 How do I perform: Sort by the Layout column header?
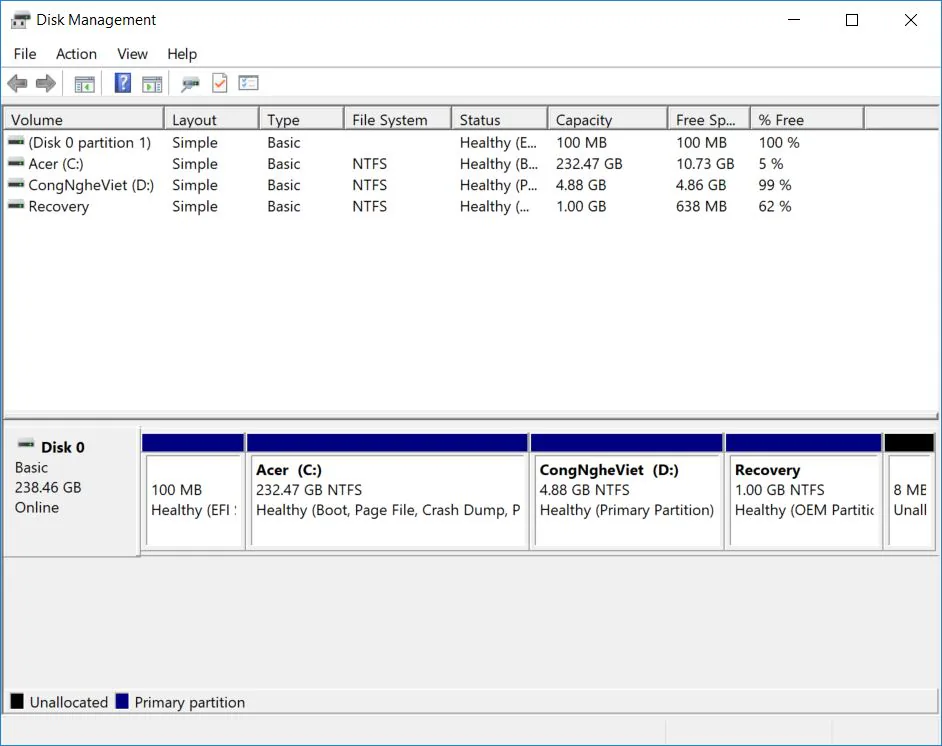pos(211,120)
